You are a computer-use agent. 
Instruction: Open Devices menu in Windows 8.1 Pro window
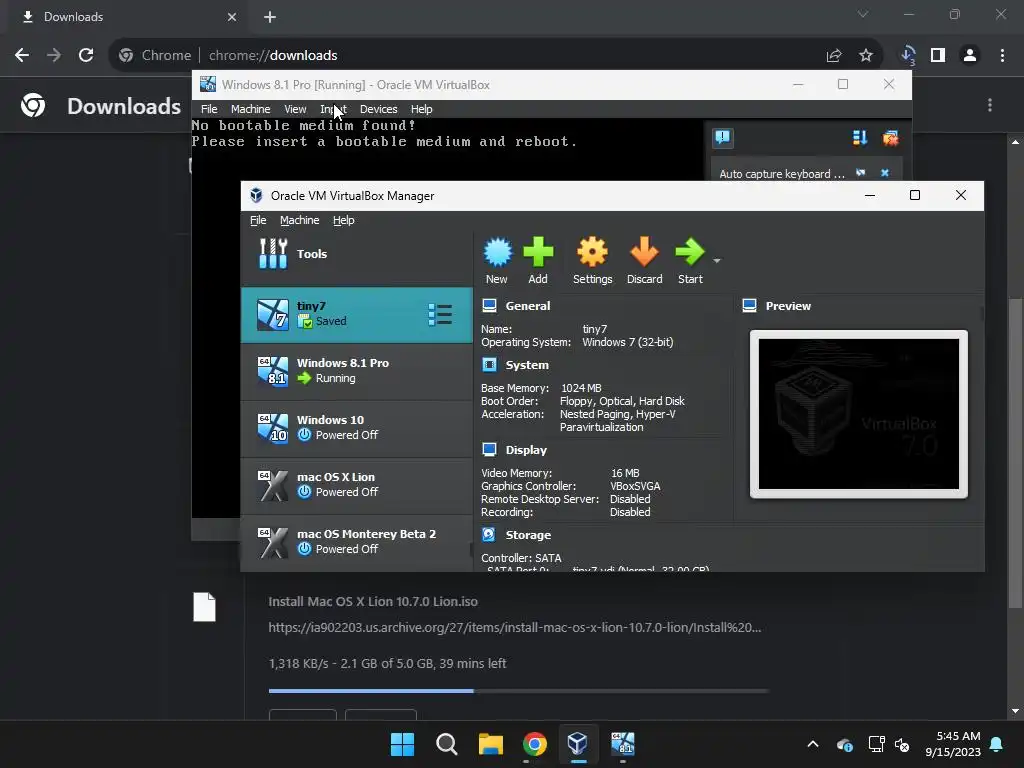[x=379, y=109]
